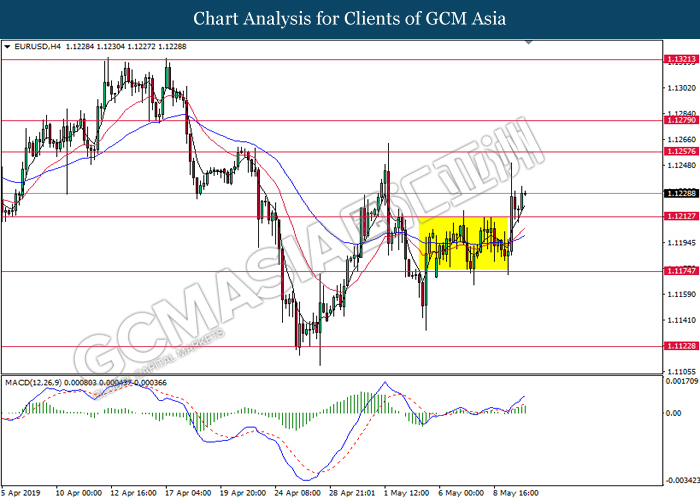Click the 0.00 MACD axis value
Screen dimensions: 700x500
673,413
